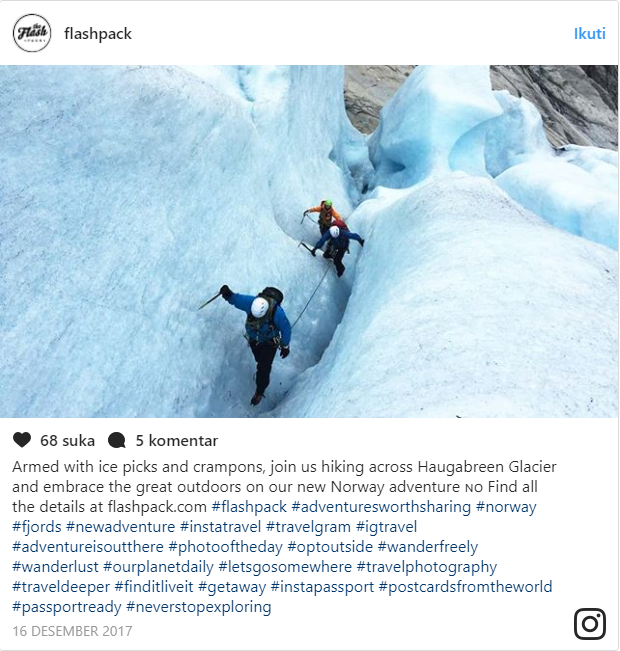Open the #neverstopexploring hashtag
620x651 pixels.
click(198, 607)
